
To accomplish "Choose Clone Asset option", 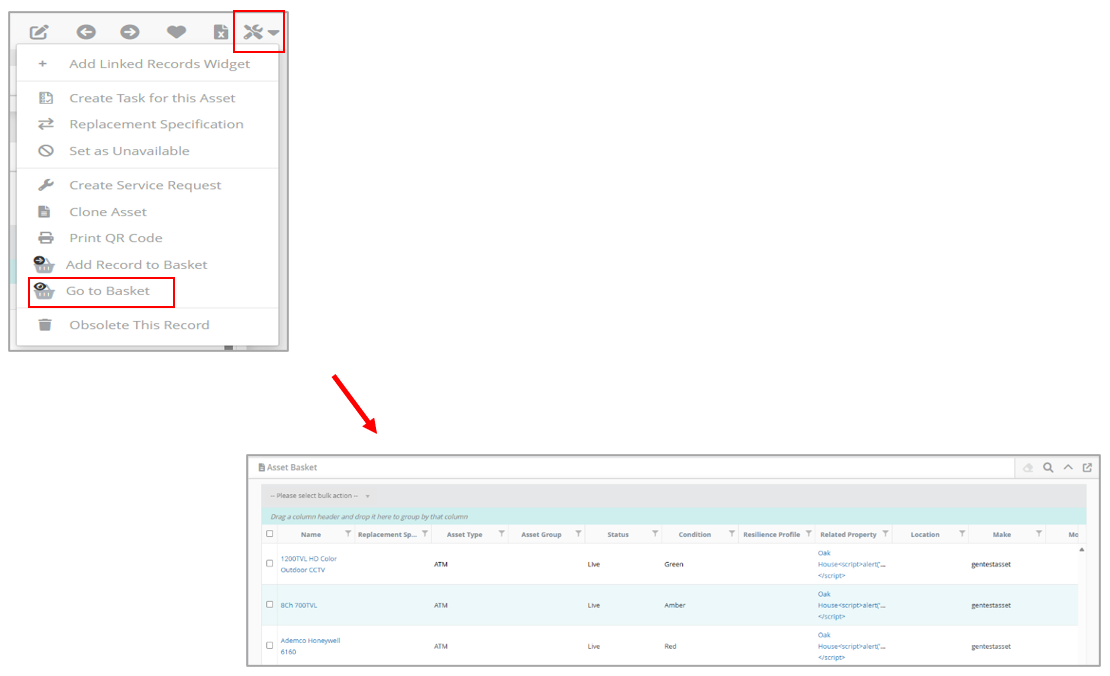I will (x=147, y=212).
